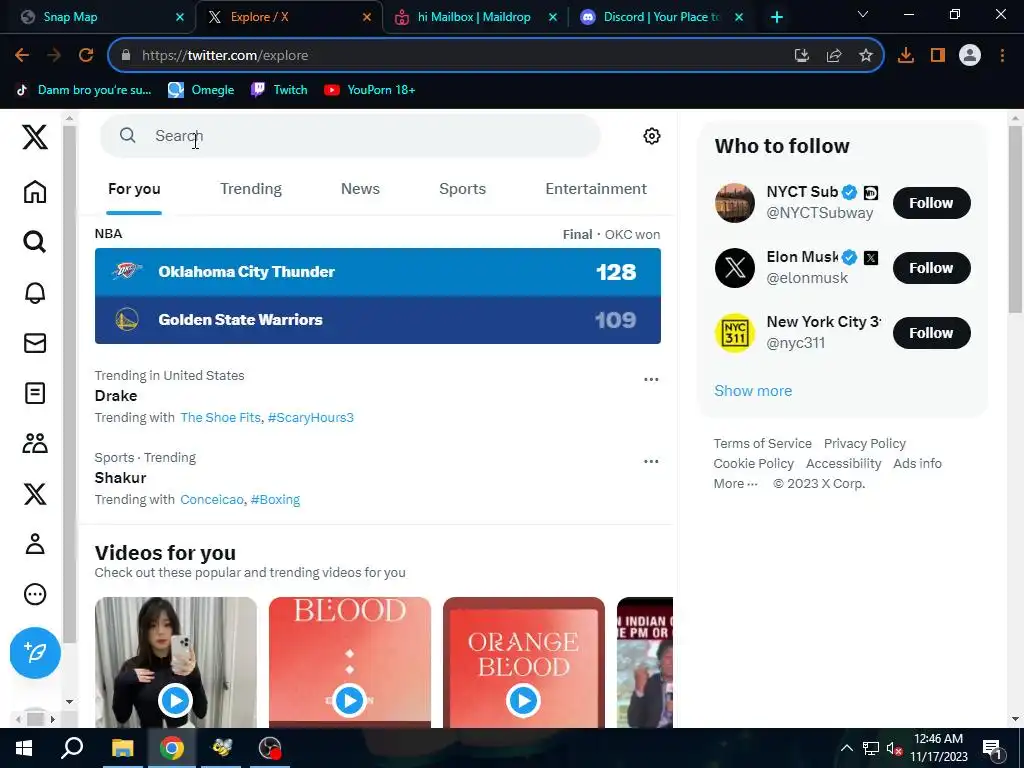Install app icon in address bar
The image size is (1024, 768).
click(801, 56)
